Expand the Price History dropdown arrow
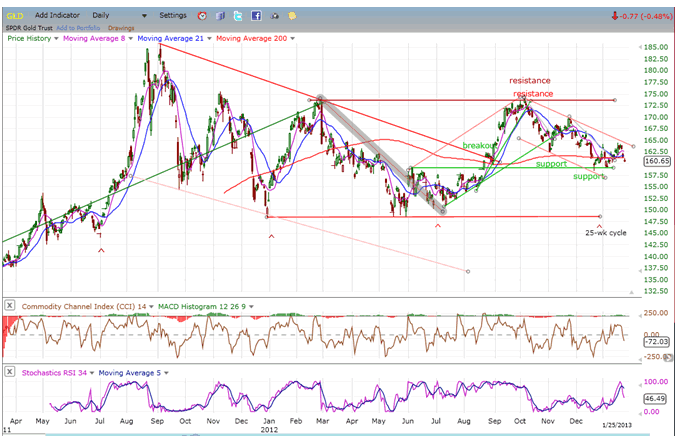Viewport: 675px width, 447px height. click(58, 38)
